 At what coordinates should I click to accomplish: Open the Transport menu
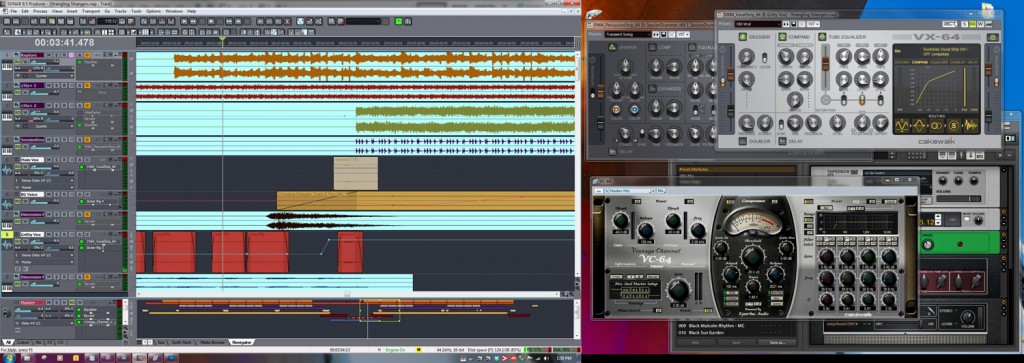(x=91, y=11)
